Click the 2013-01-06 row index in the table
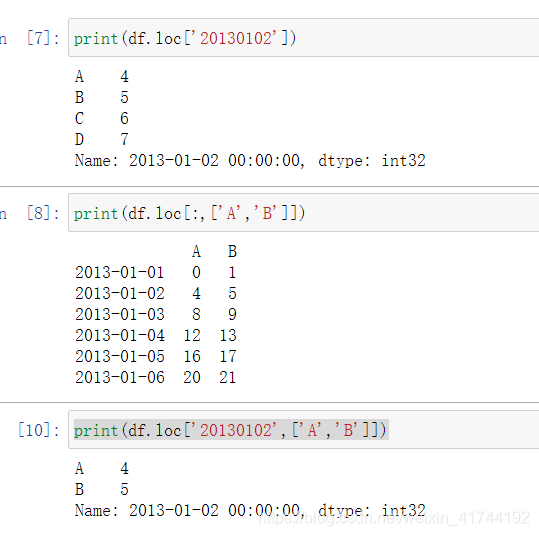Viewport: 539px width, 536px height. 120,378
